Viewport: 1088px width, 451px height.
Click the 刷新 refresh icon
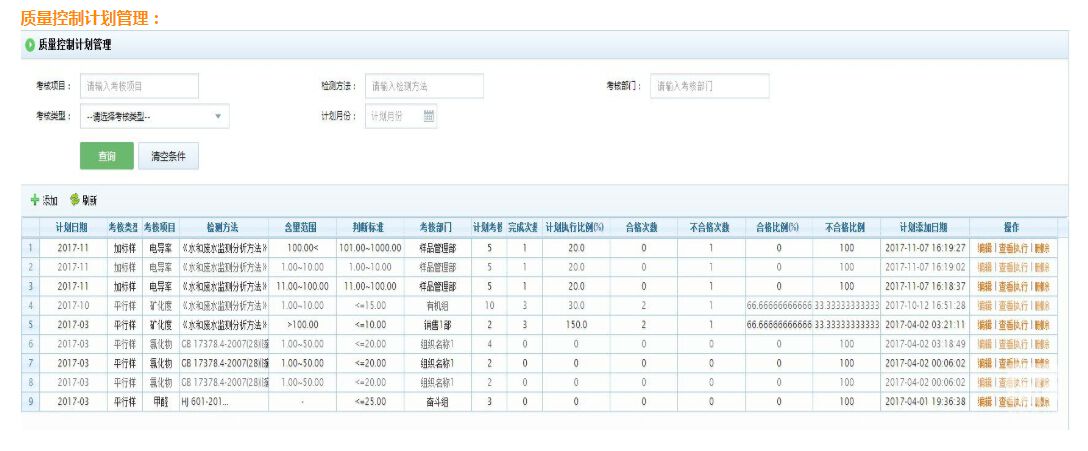pyautogui.click(x=74, y=201)
